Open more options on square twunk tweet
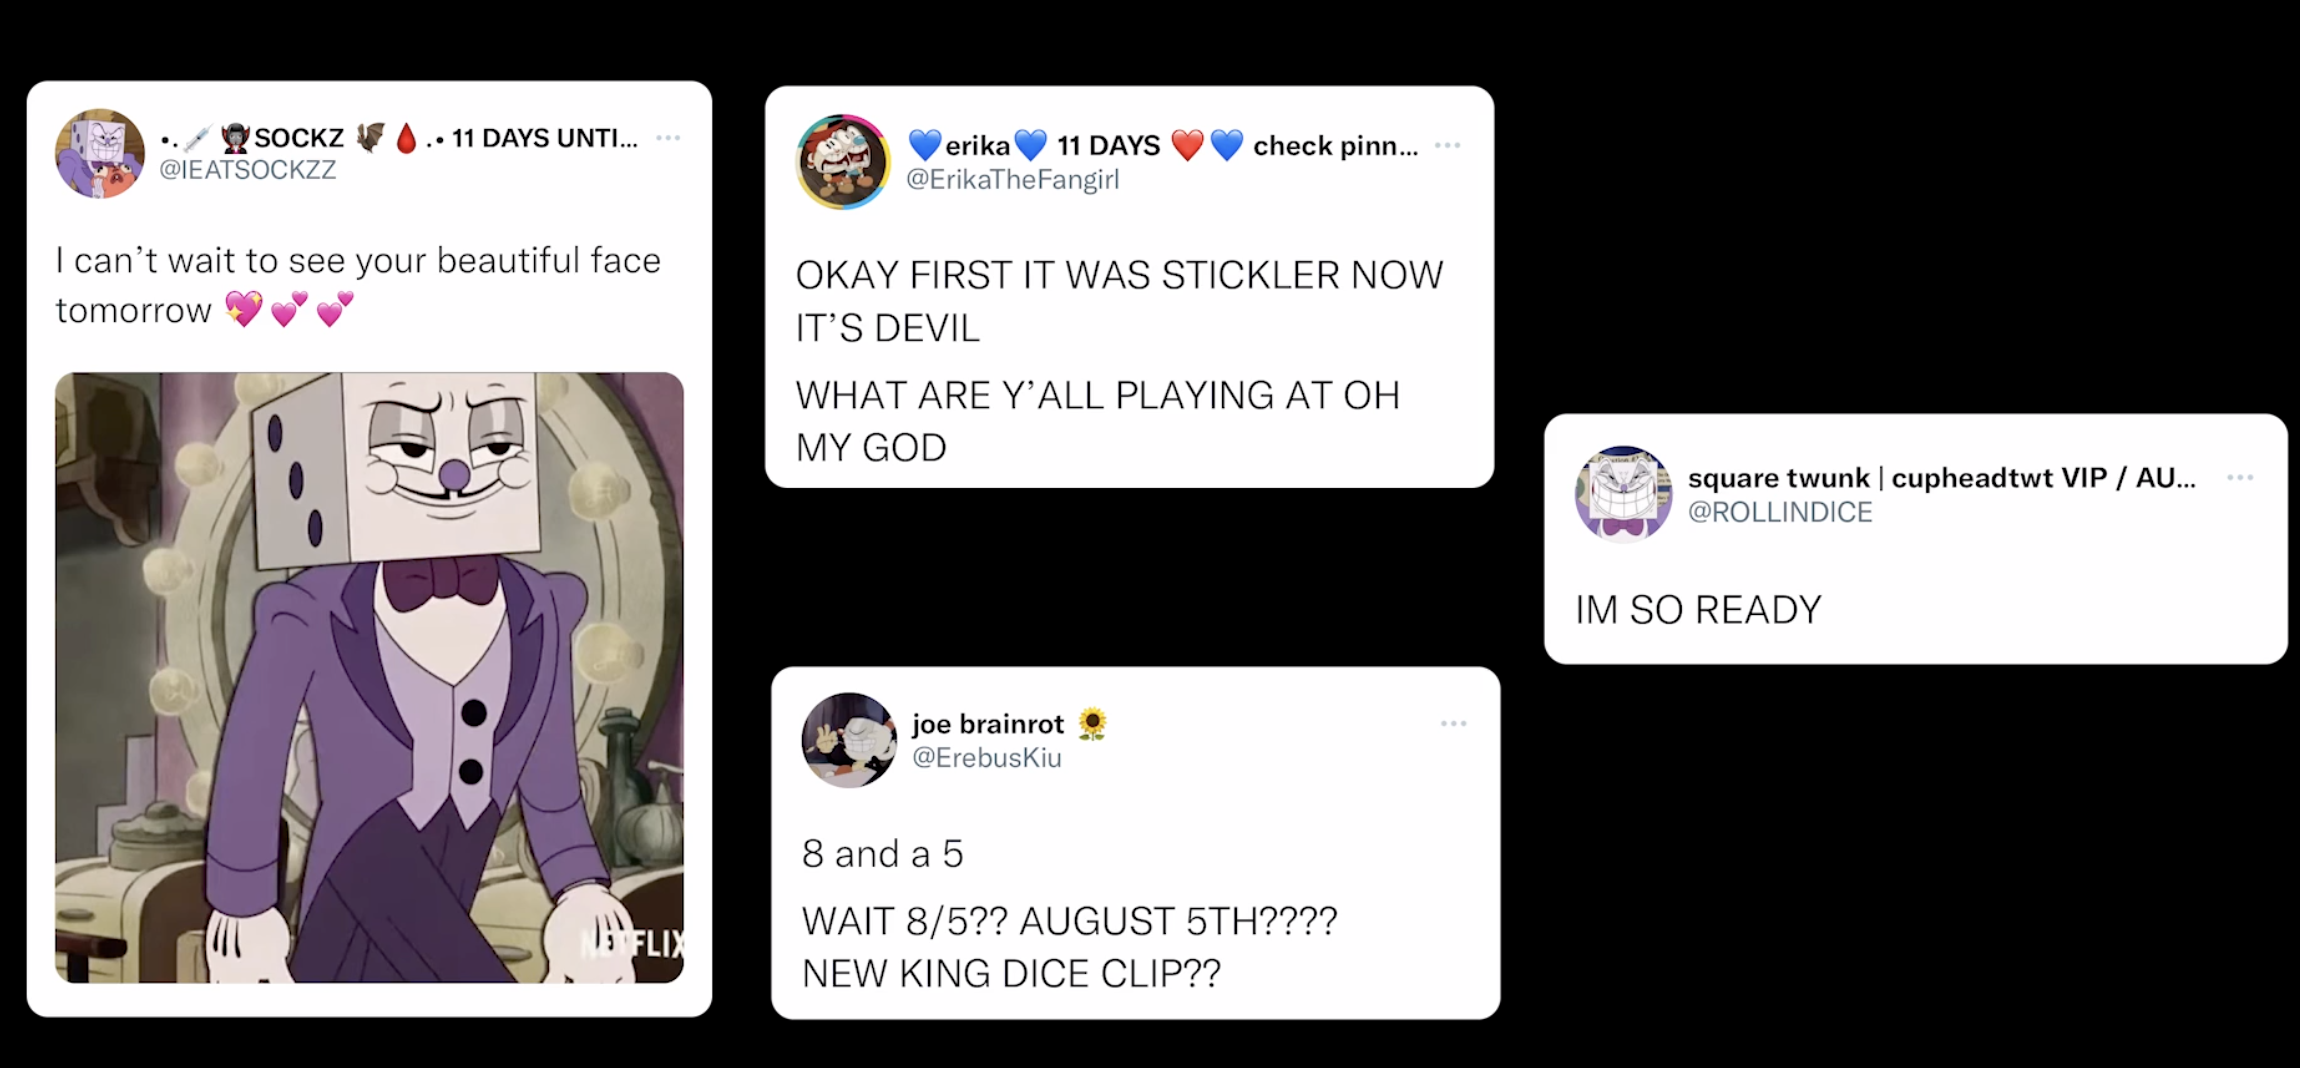Screen dimensions: 2300x1068 pos(2240,478)
